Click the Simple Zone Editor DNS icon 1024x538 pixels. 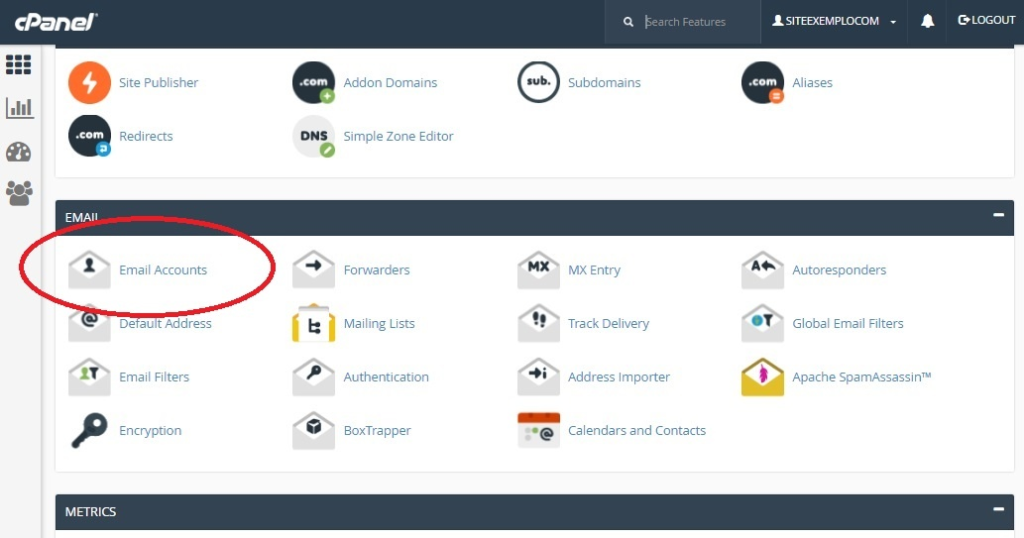(313, 137)
